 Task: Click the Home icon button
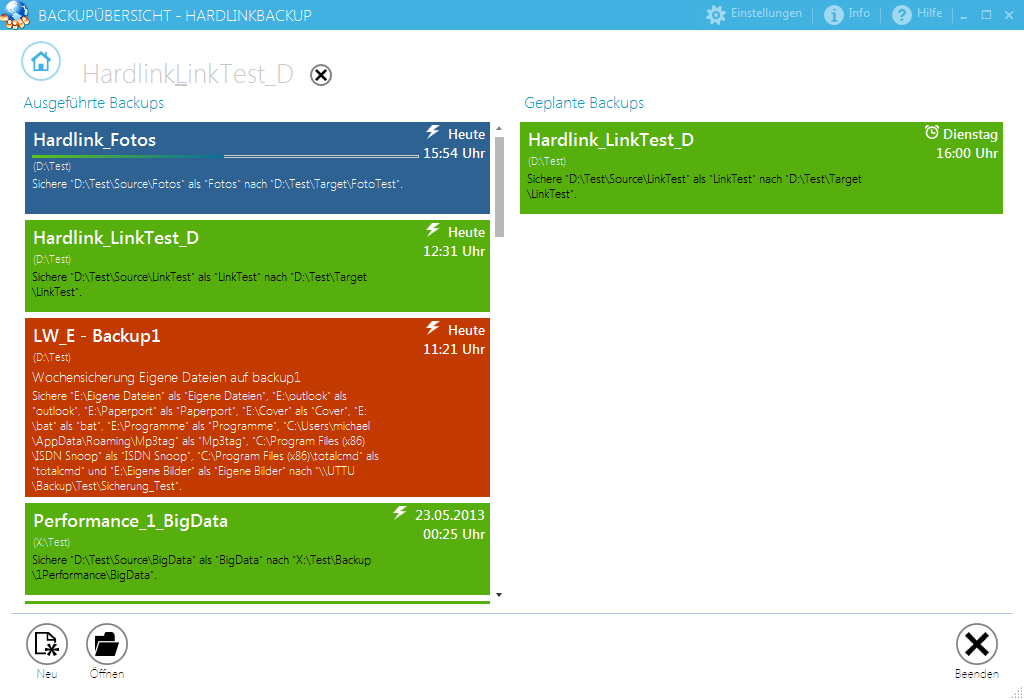[x=41, y=61]
